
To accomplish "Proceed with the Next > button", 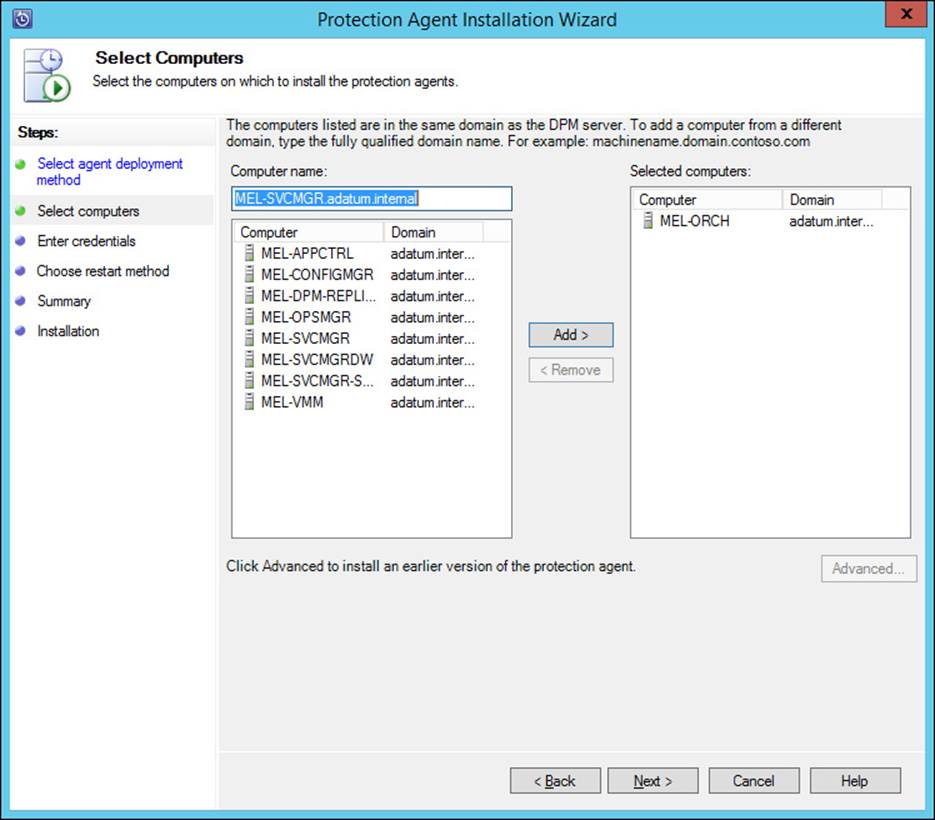I will [x=653, y=781].
